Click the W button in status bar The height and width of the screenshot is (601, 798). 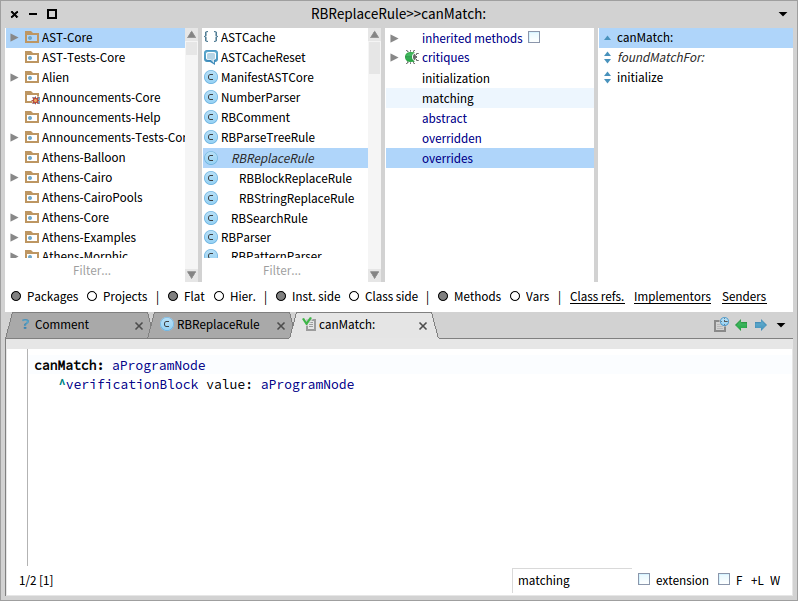click(x=775, y=580)
